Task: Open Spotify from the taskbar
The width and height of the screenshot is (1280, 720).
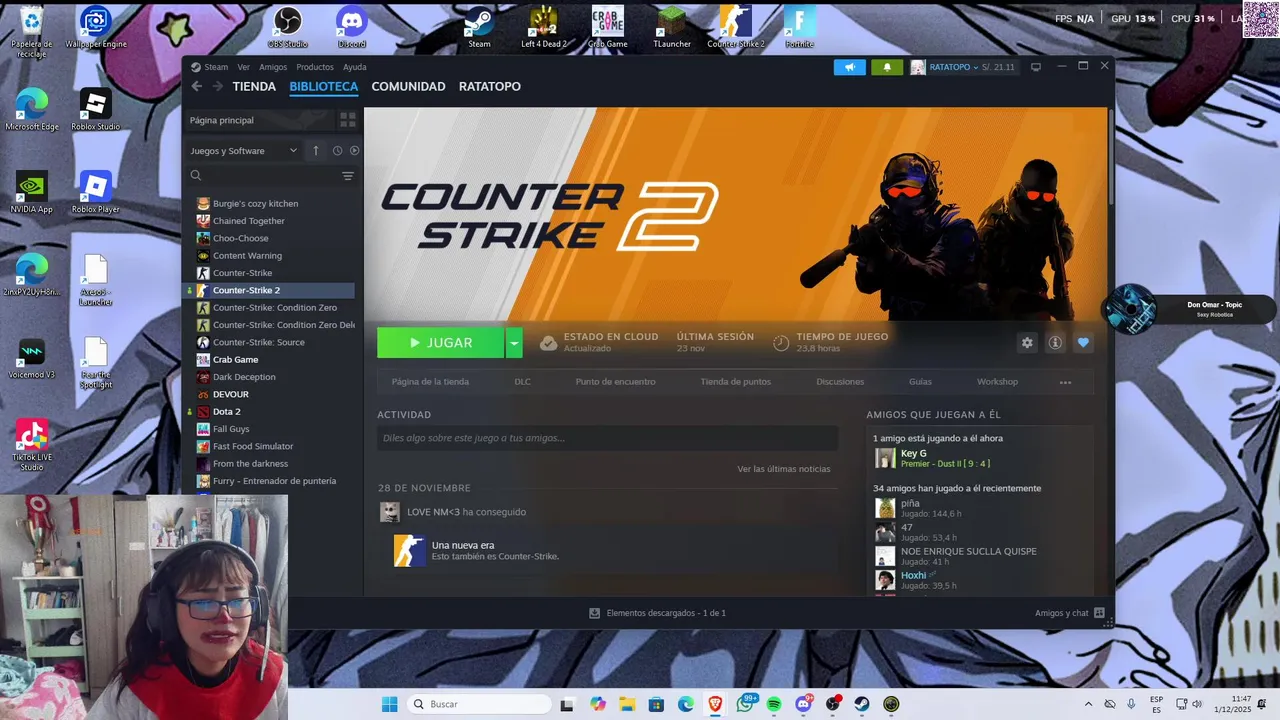Action: 774,704
